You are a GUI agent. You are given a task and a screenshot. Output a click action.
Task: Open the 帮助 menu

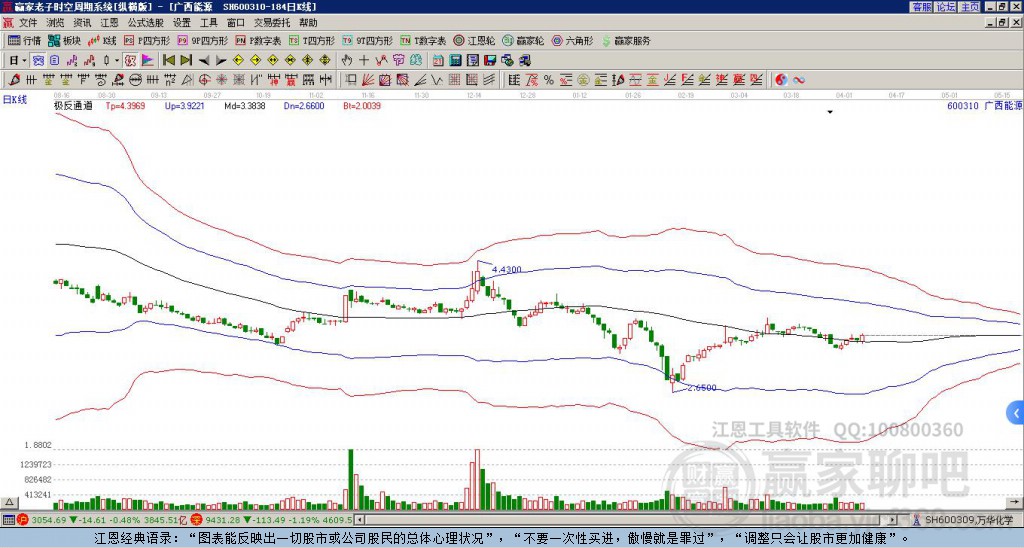(308, 23)
